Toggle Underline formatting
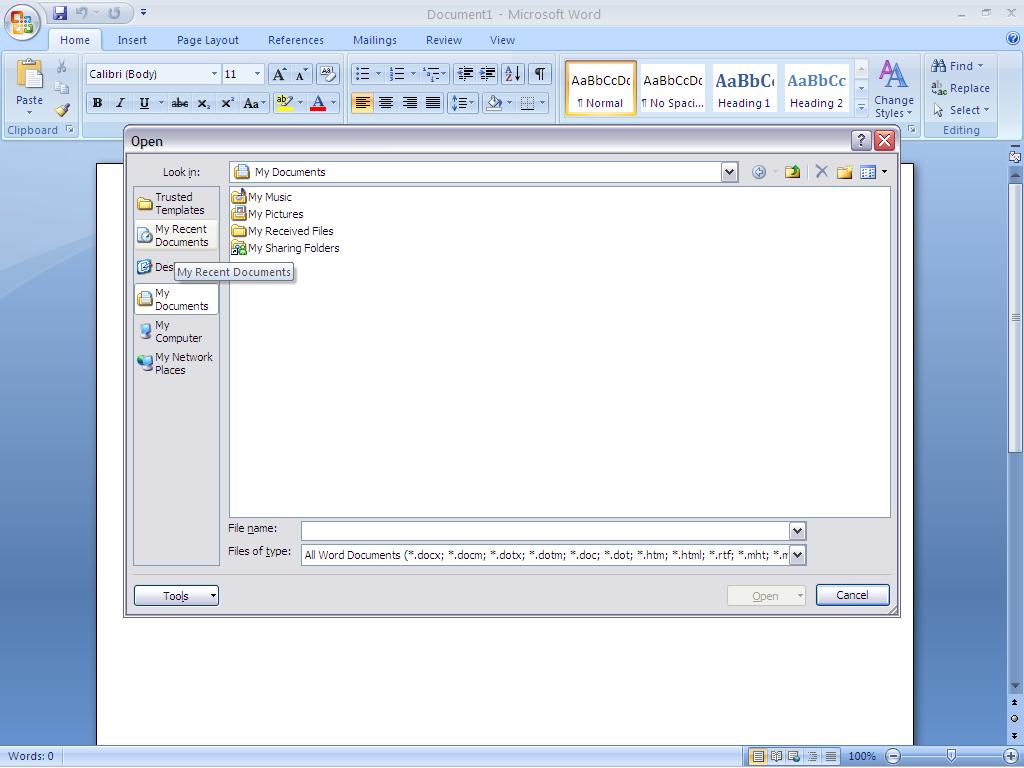The width and height of the screenshot is (1024, 768). tap(144, 103)
